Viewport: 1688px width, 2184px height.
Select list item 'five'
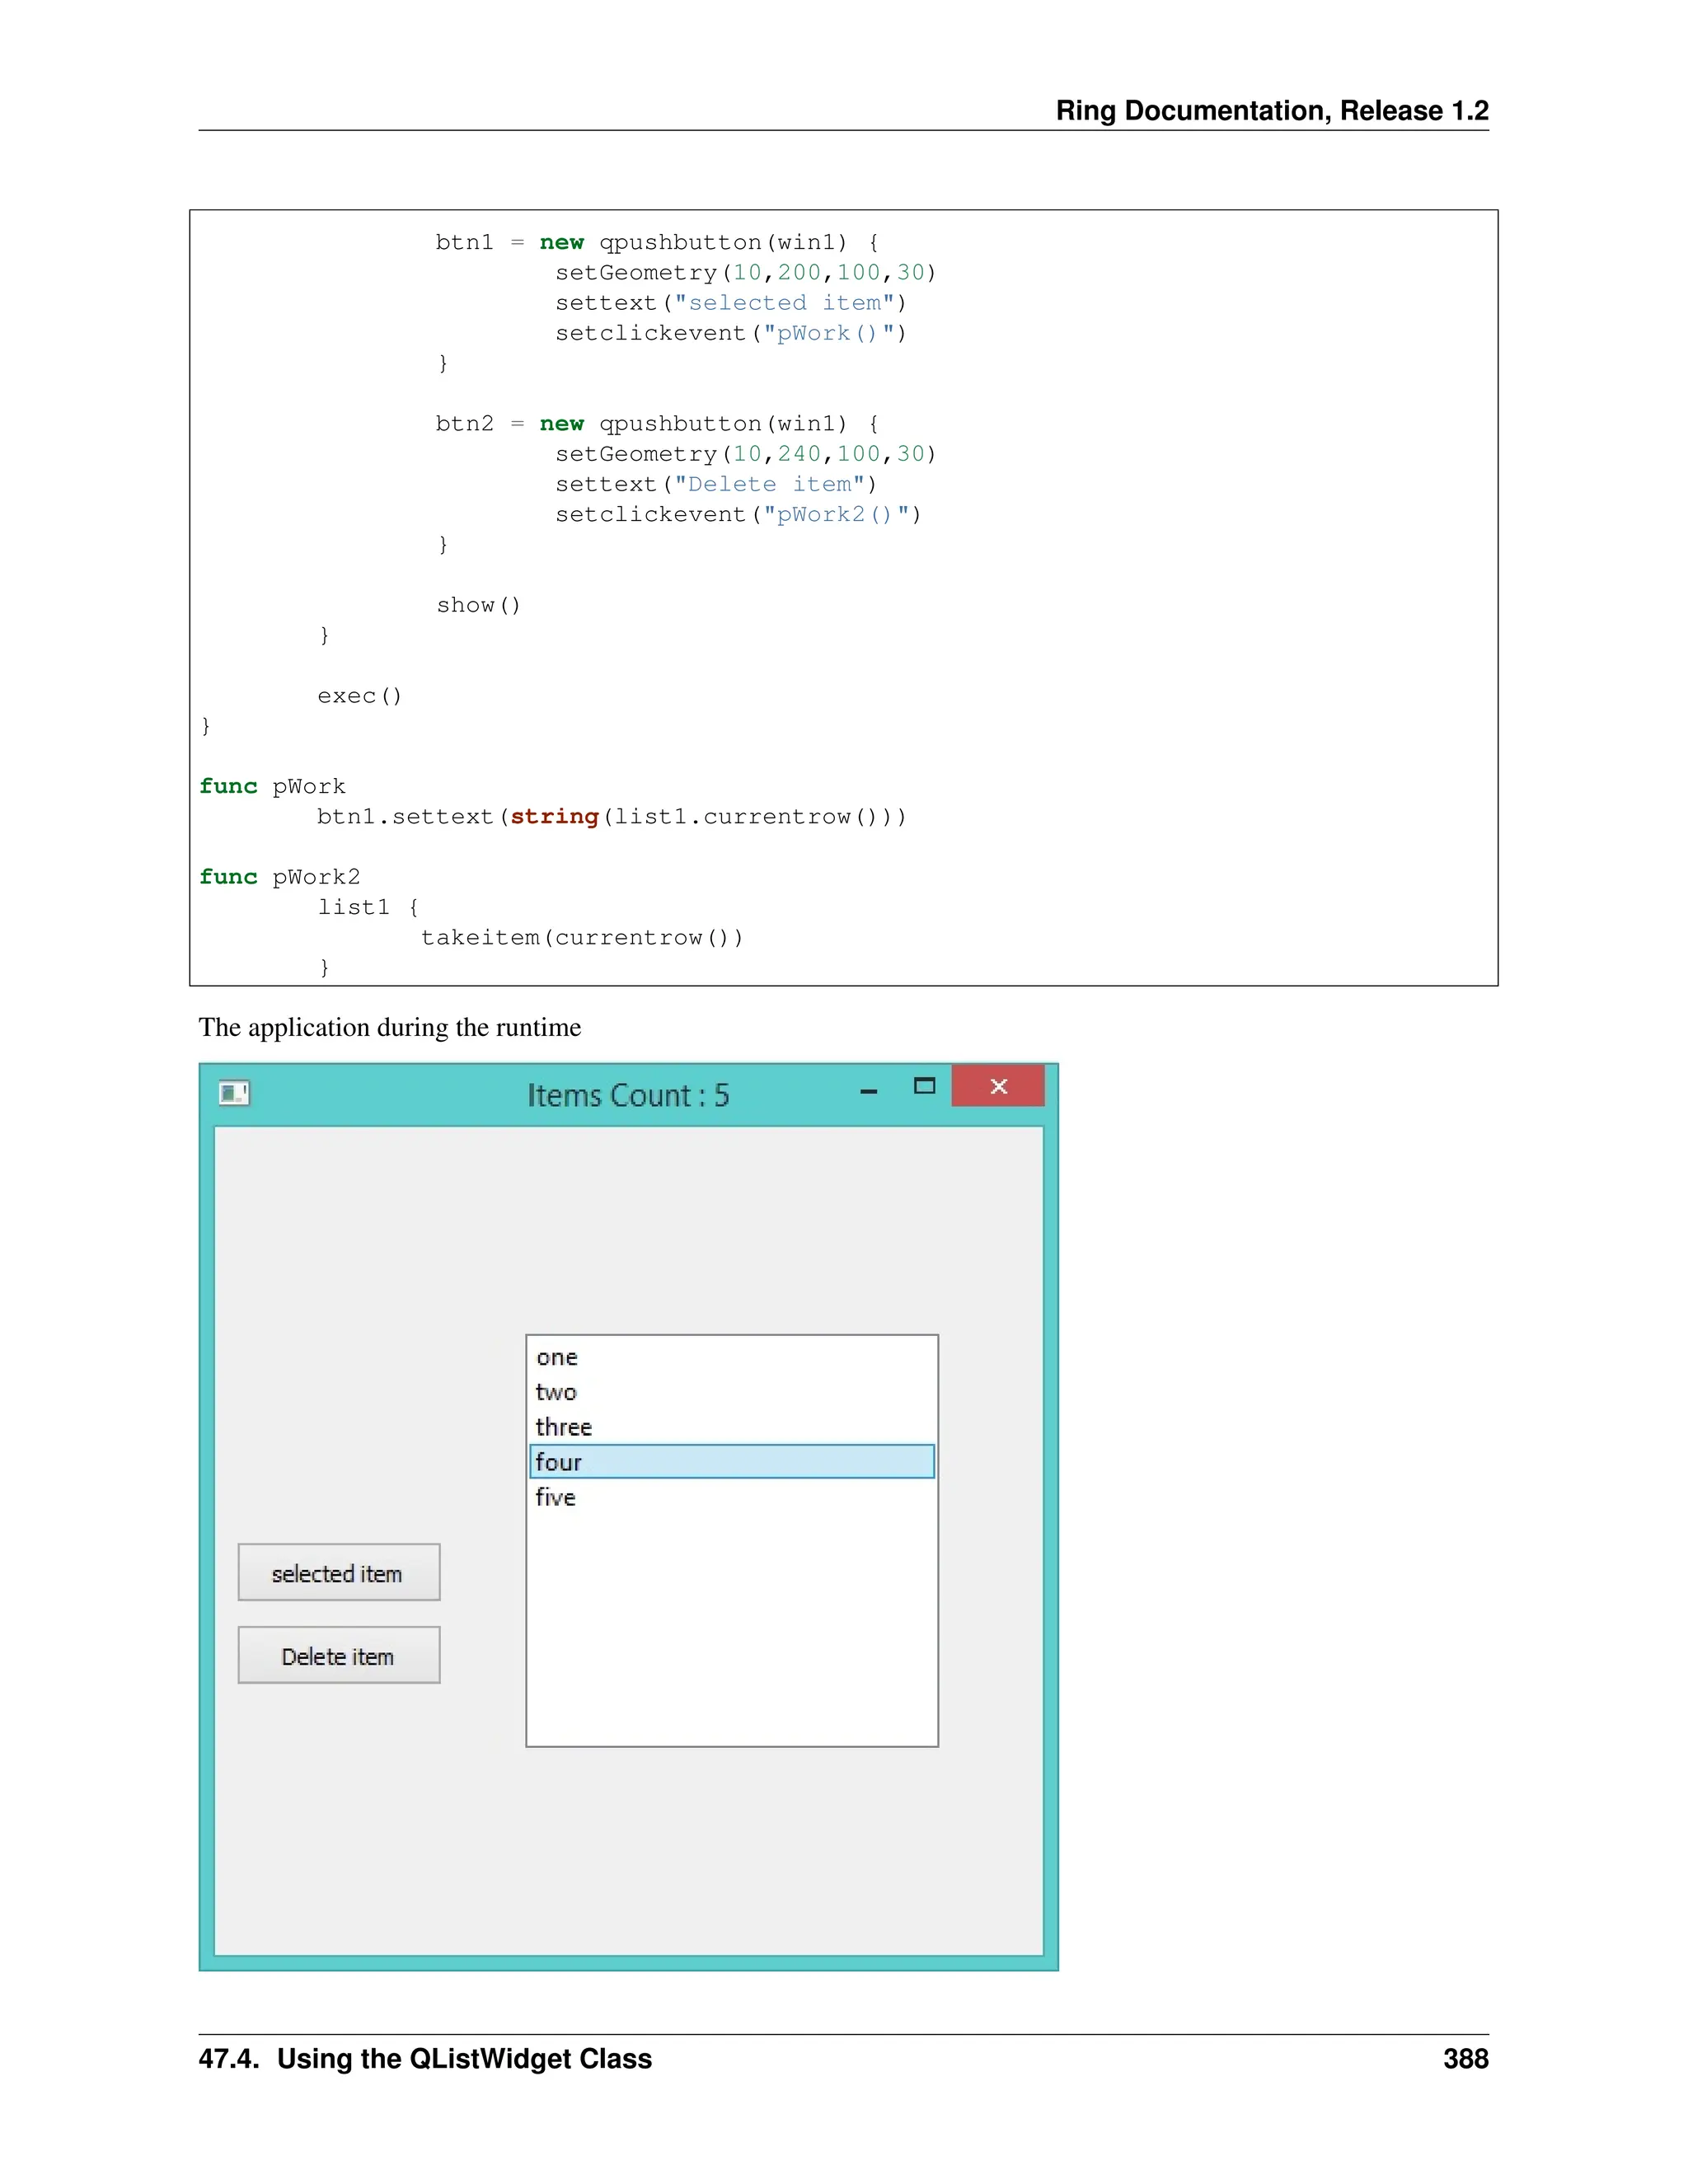point(555,1498)
